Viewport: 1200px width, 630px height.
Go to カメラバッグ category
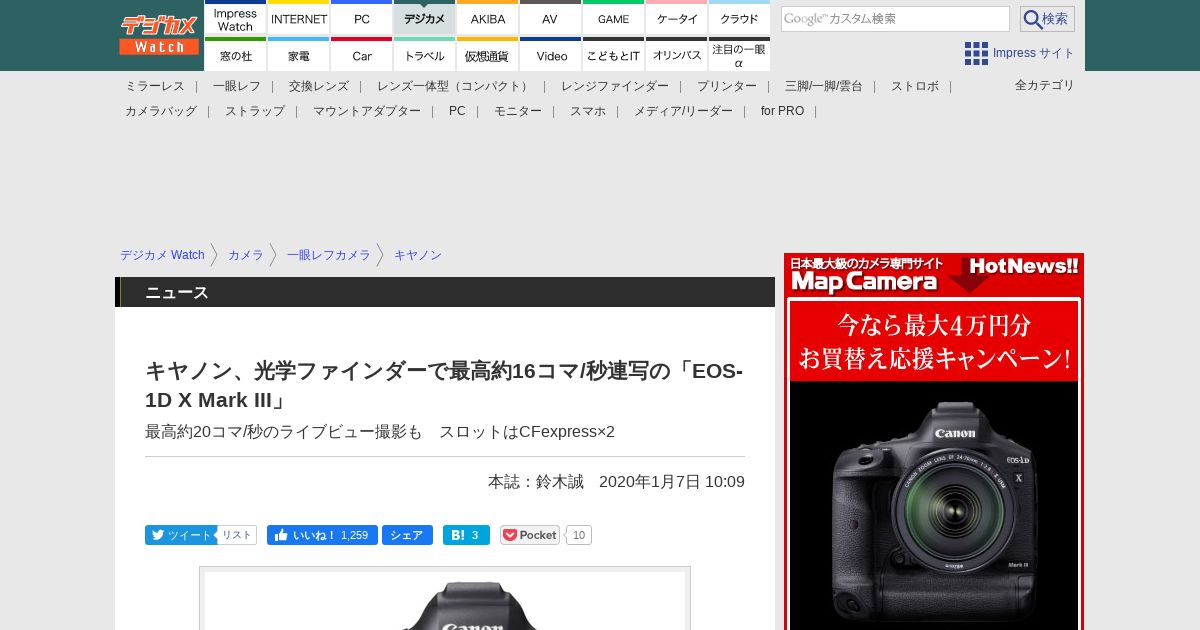tap(161, 111)
